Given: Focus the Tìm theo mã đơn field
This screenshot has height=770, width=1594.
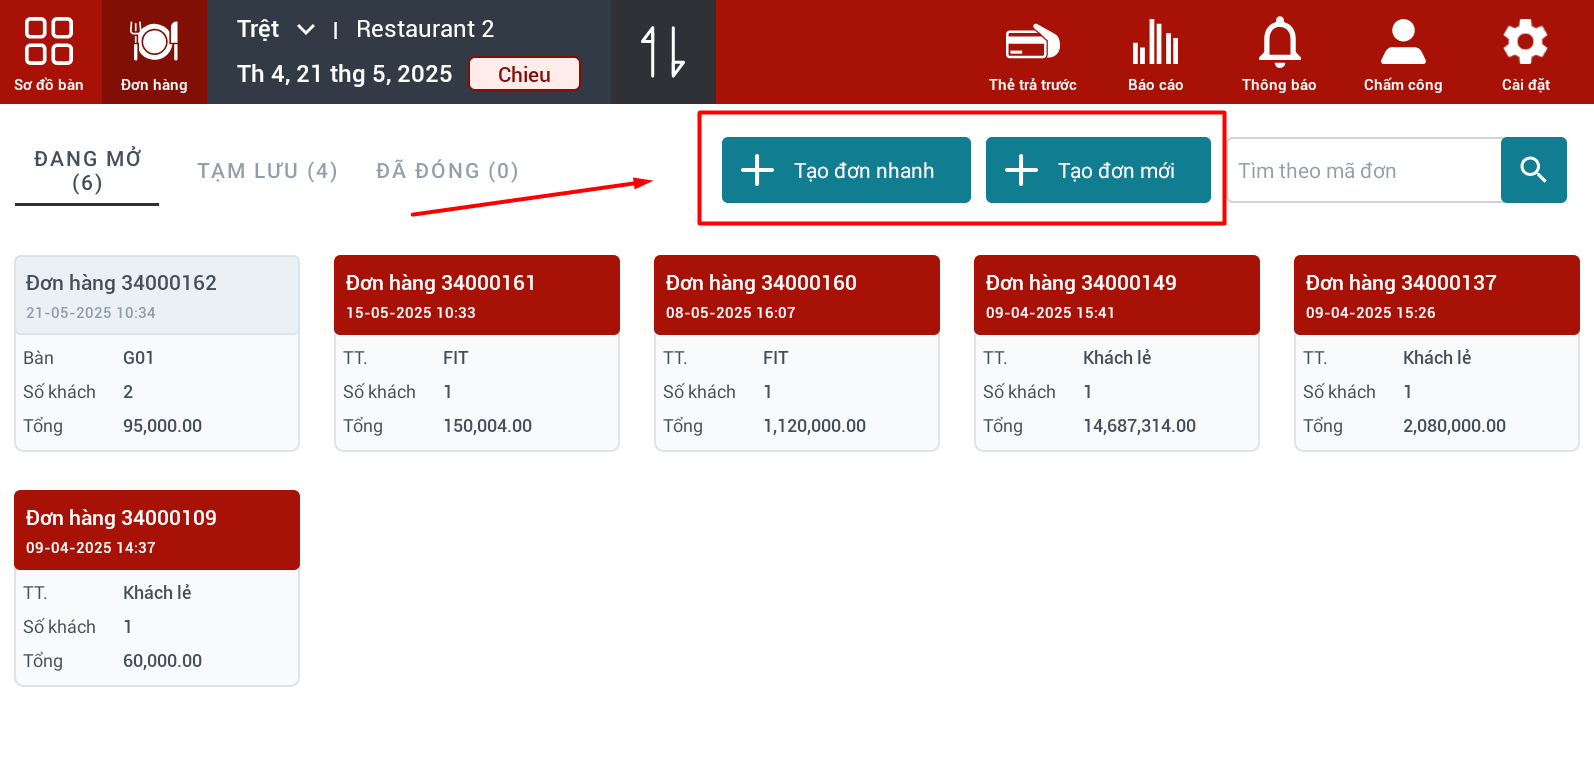Looking at the screenshot, I should coord(1364,171).
